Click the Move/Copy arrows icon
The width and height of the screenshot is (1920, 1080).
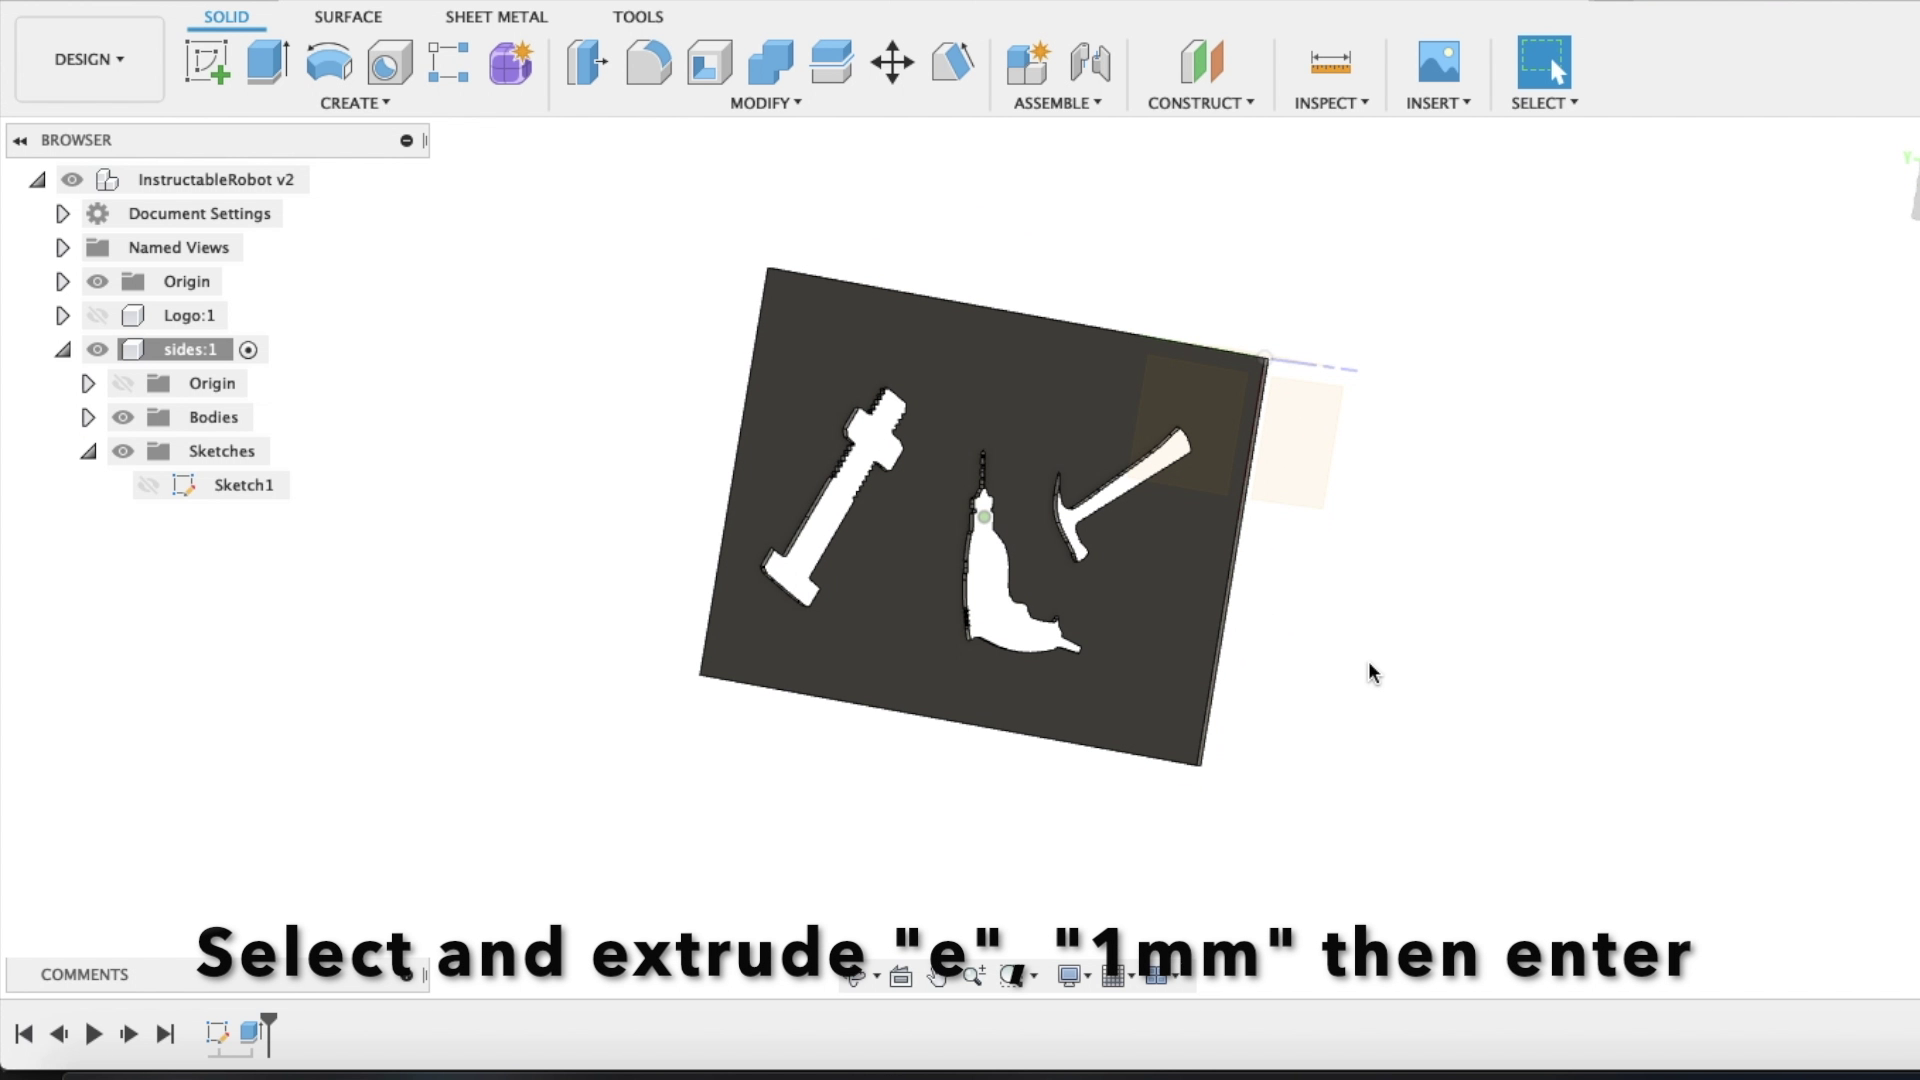(x=892, y=62)
